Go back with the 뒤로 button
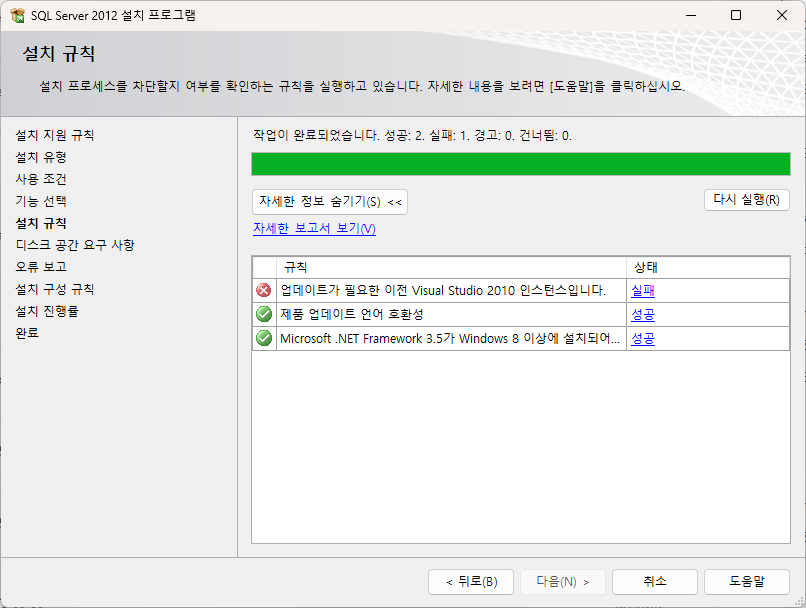 (x=471, y=582)
